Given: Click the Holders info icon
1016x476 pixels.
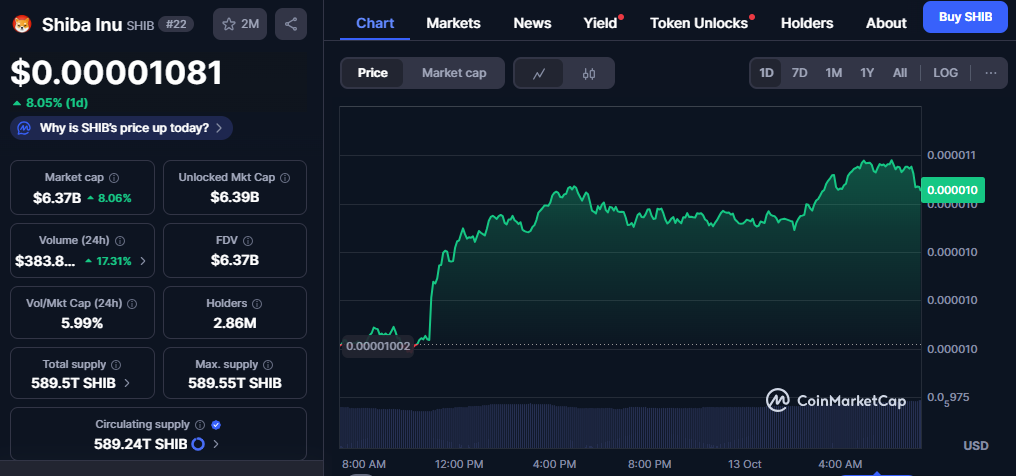Looking at the screenshot, I should click(256, 303).
